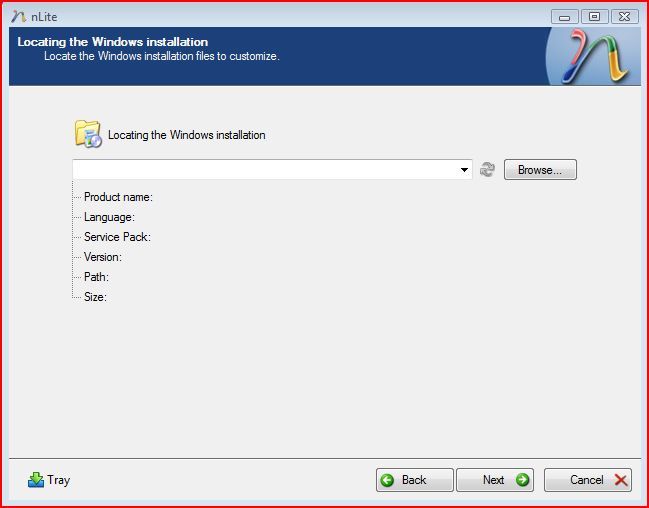Select the Product name: row
The image size is (649, 508).
[118, 197]
